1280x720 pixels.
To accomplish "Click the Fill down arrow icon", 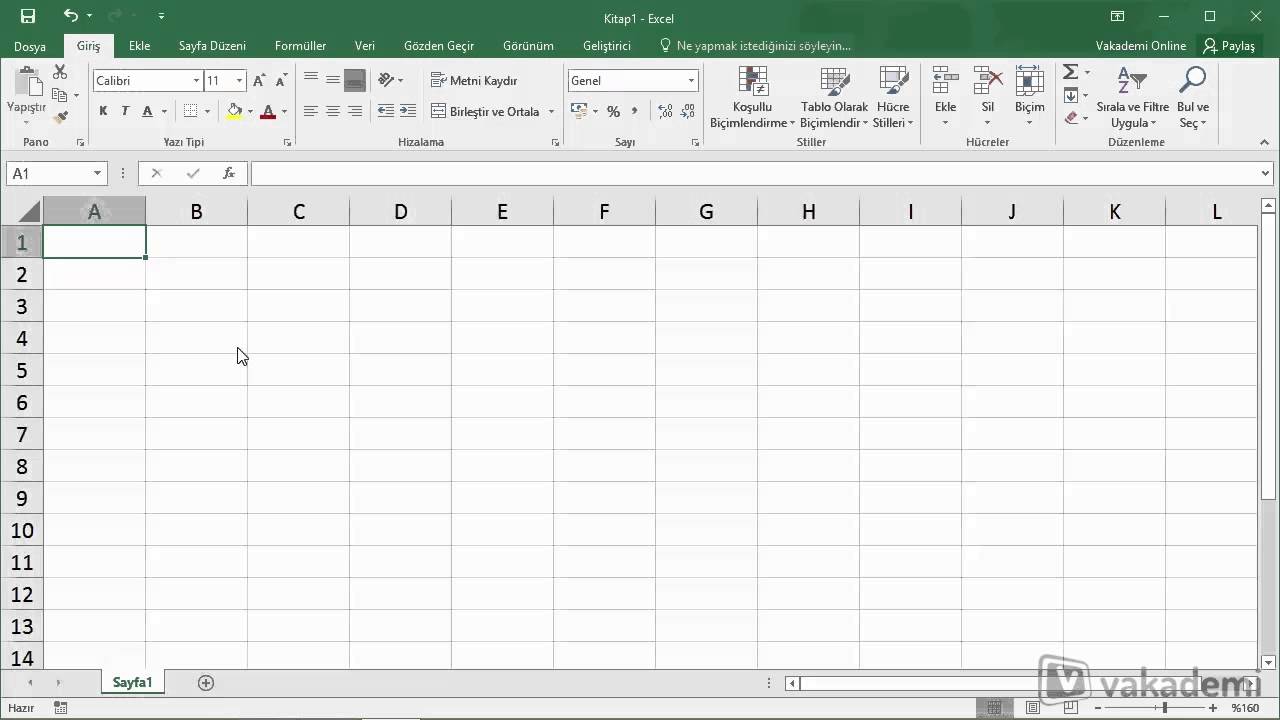I will click(x=1070, y=95).
